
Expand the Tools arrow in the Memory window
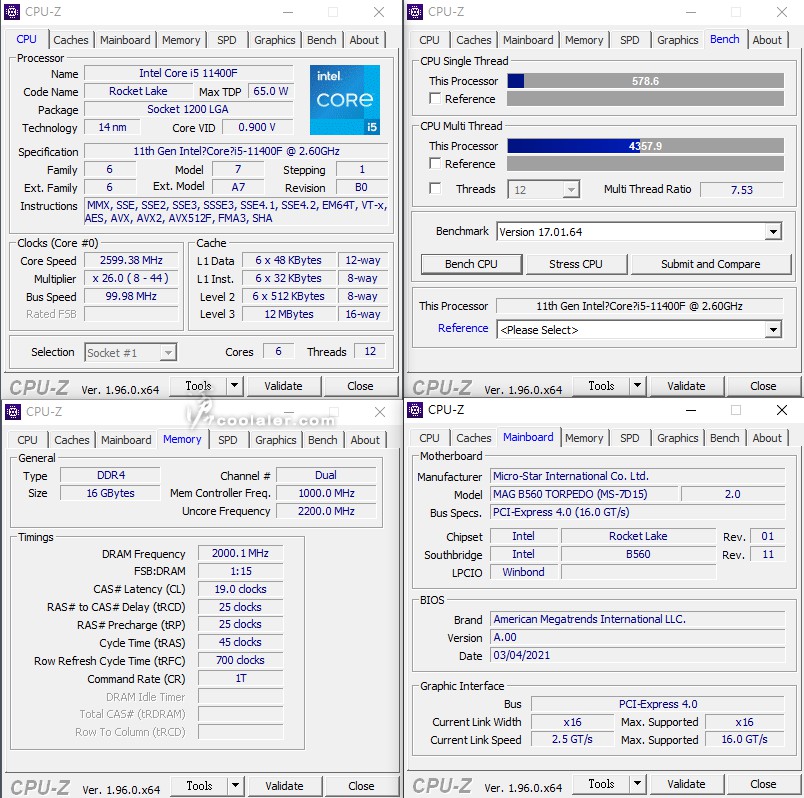pyautogui.click(x=235, y=786)
